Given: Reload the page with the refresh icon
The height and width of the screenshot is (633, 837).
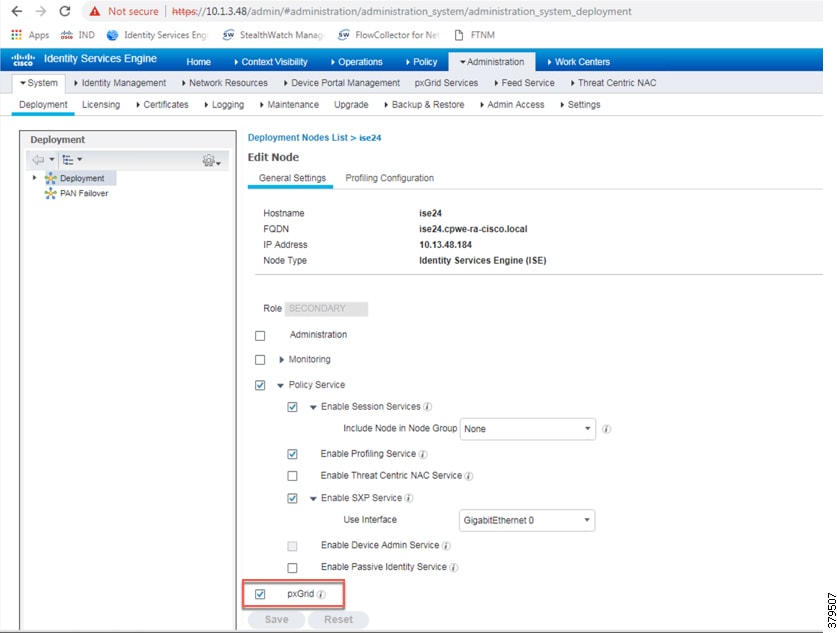Looking at the screenshot, I should [65, 11].
